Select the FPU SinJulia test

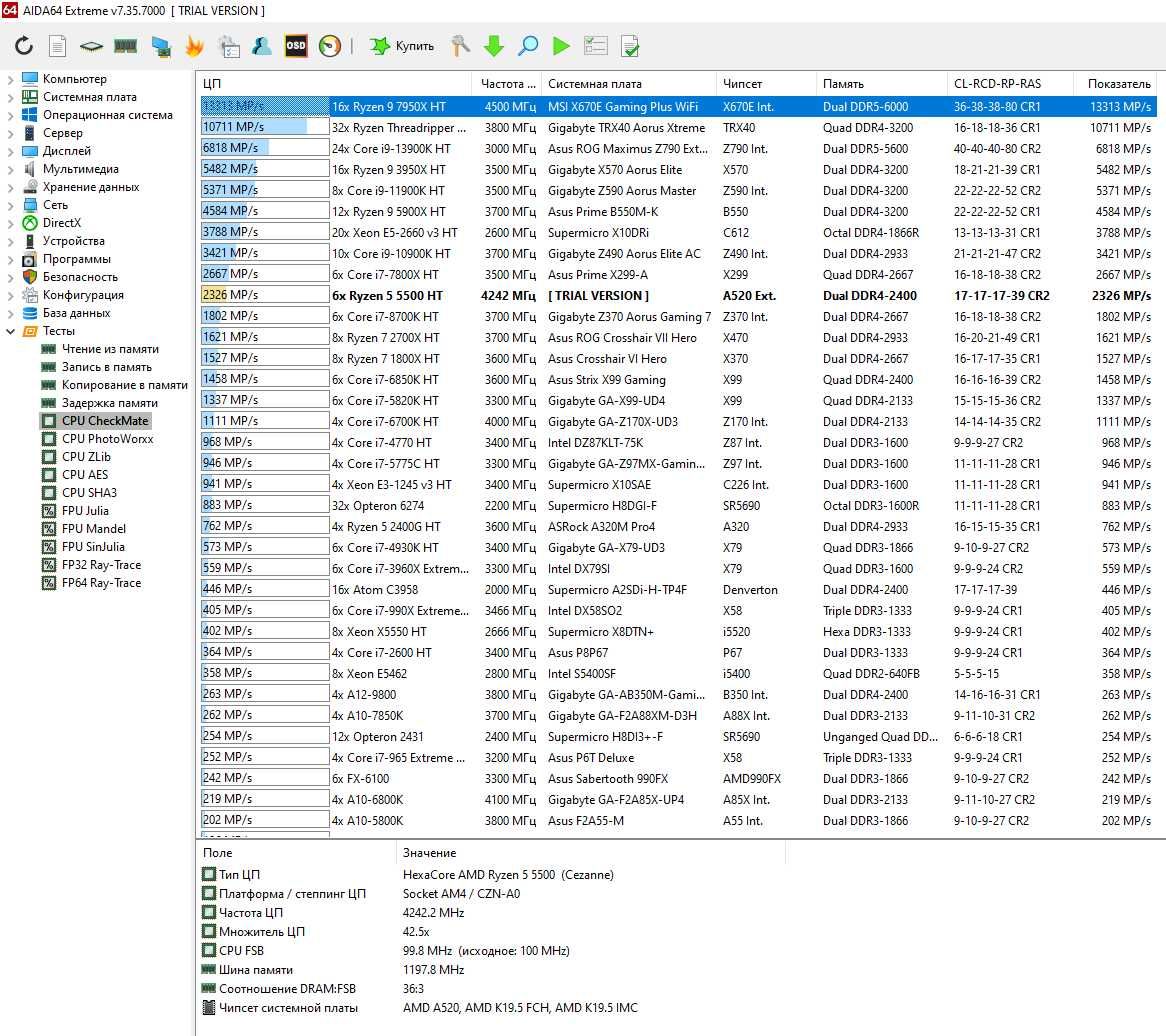pyautogui.click(x=93, y=547)
